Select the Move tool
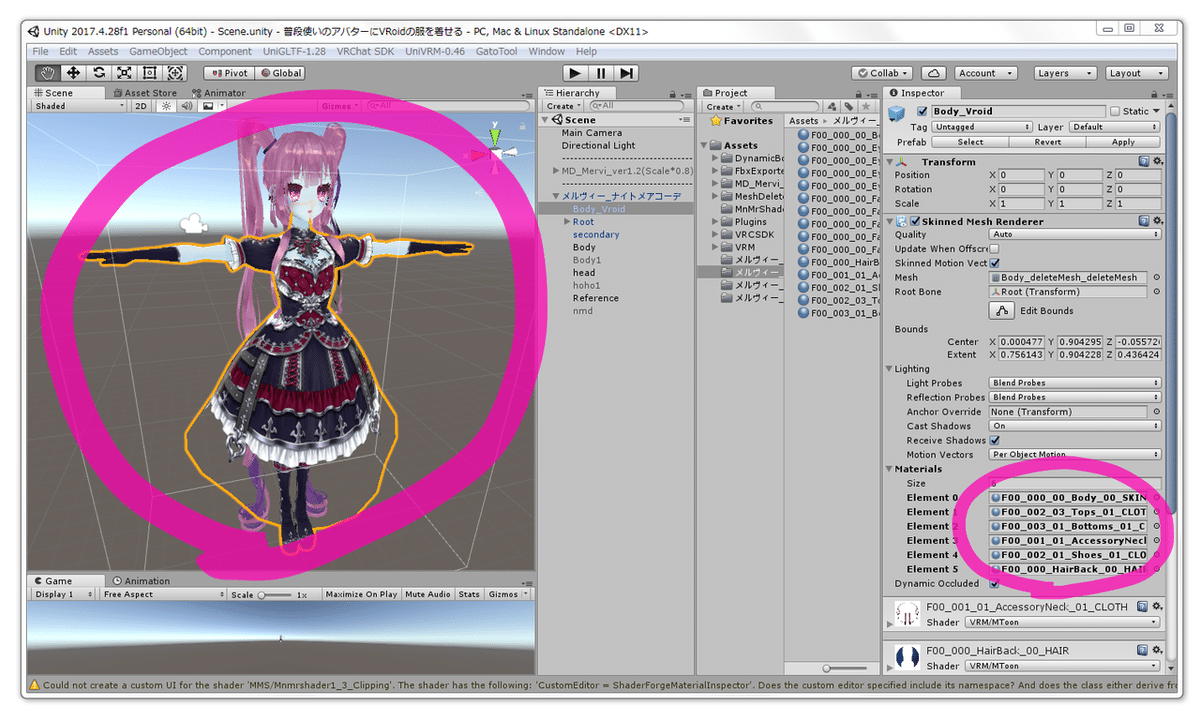Screen dimensions: 1200x721 pos(73,73)
